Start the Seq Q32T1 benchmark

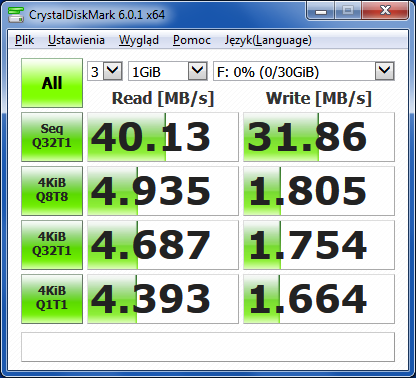(x=52, y=137)
